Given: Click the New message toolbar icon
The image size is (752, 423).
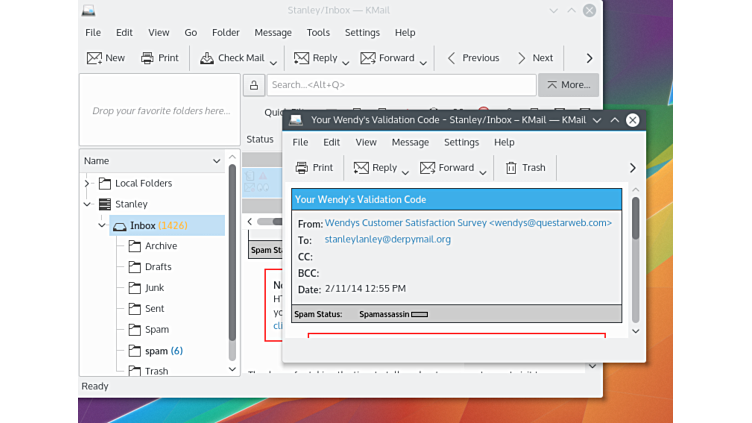Looking at the screenshot, I should coord(105,58).
